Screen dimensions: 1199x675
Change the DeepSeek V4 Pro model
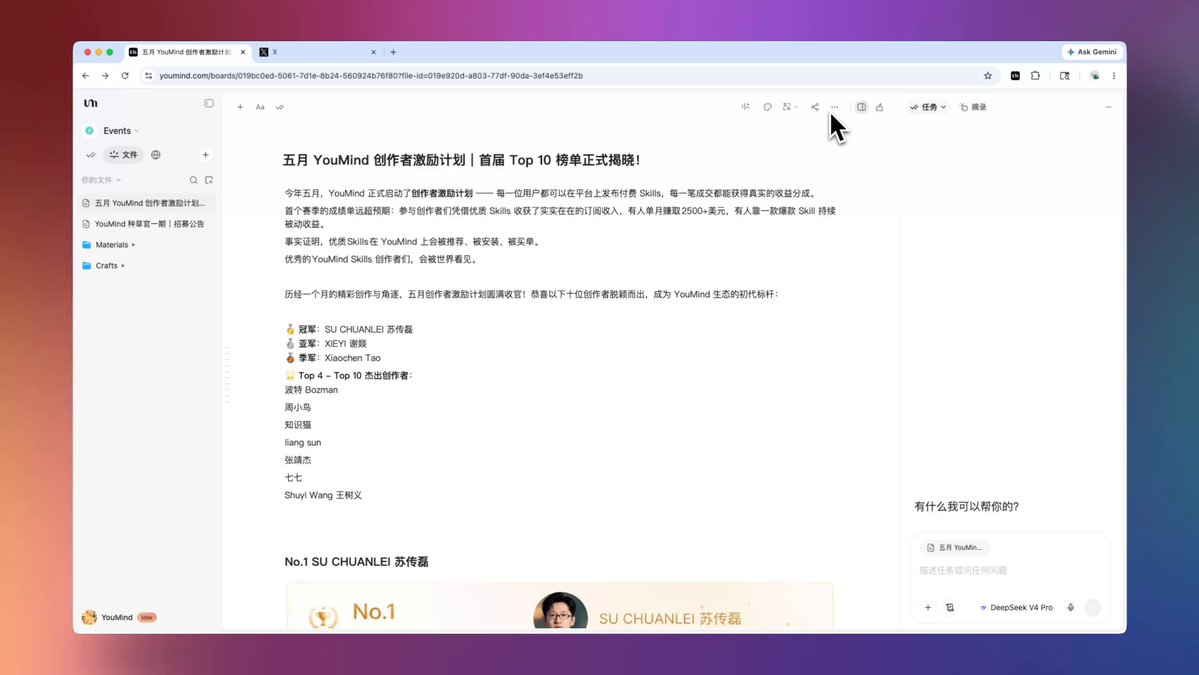(1016, 608)
